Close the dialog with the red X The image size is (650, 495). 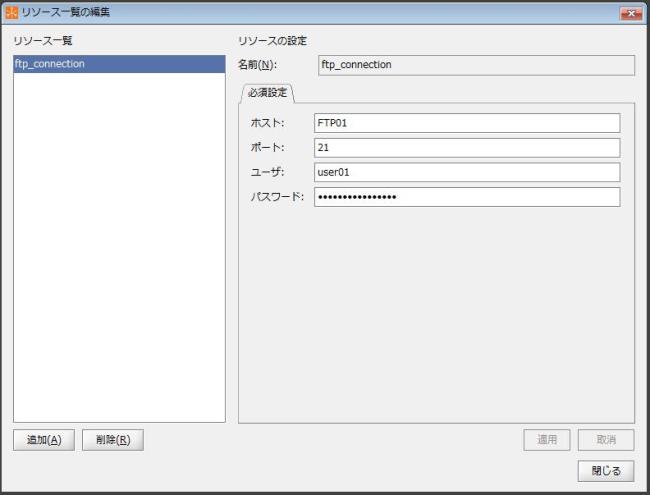point(630,12)
